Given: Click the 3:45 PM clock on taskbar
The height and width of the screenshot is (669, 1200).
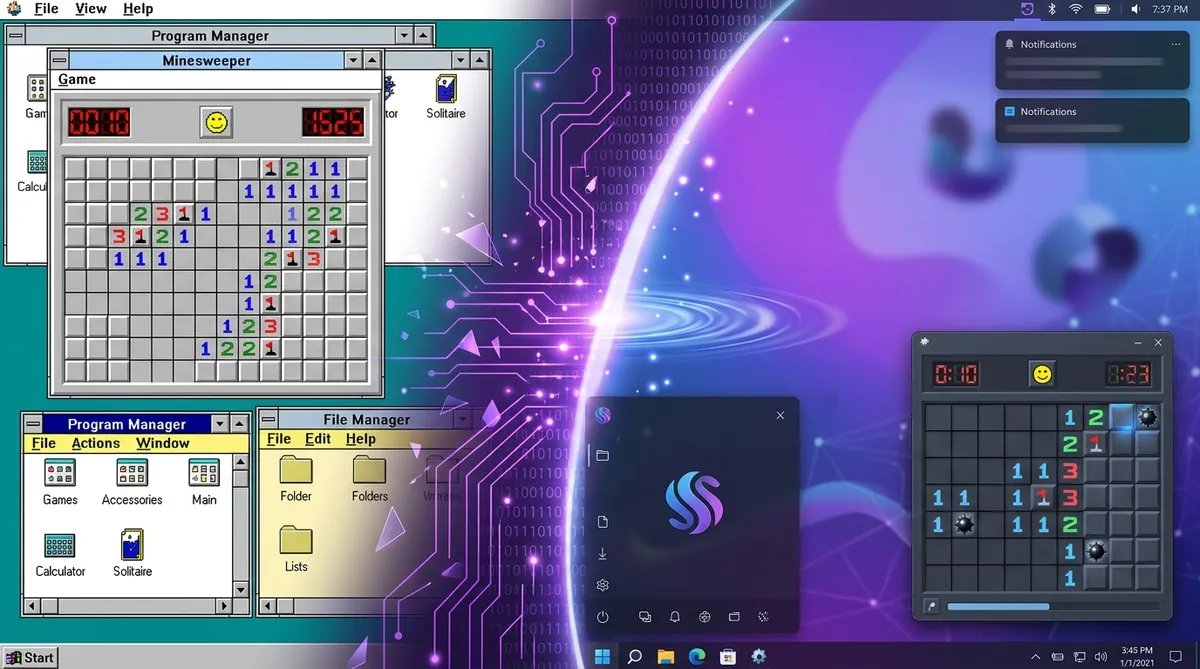Looking at the screenshot, I should [x=1137, y=651].
